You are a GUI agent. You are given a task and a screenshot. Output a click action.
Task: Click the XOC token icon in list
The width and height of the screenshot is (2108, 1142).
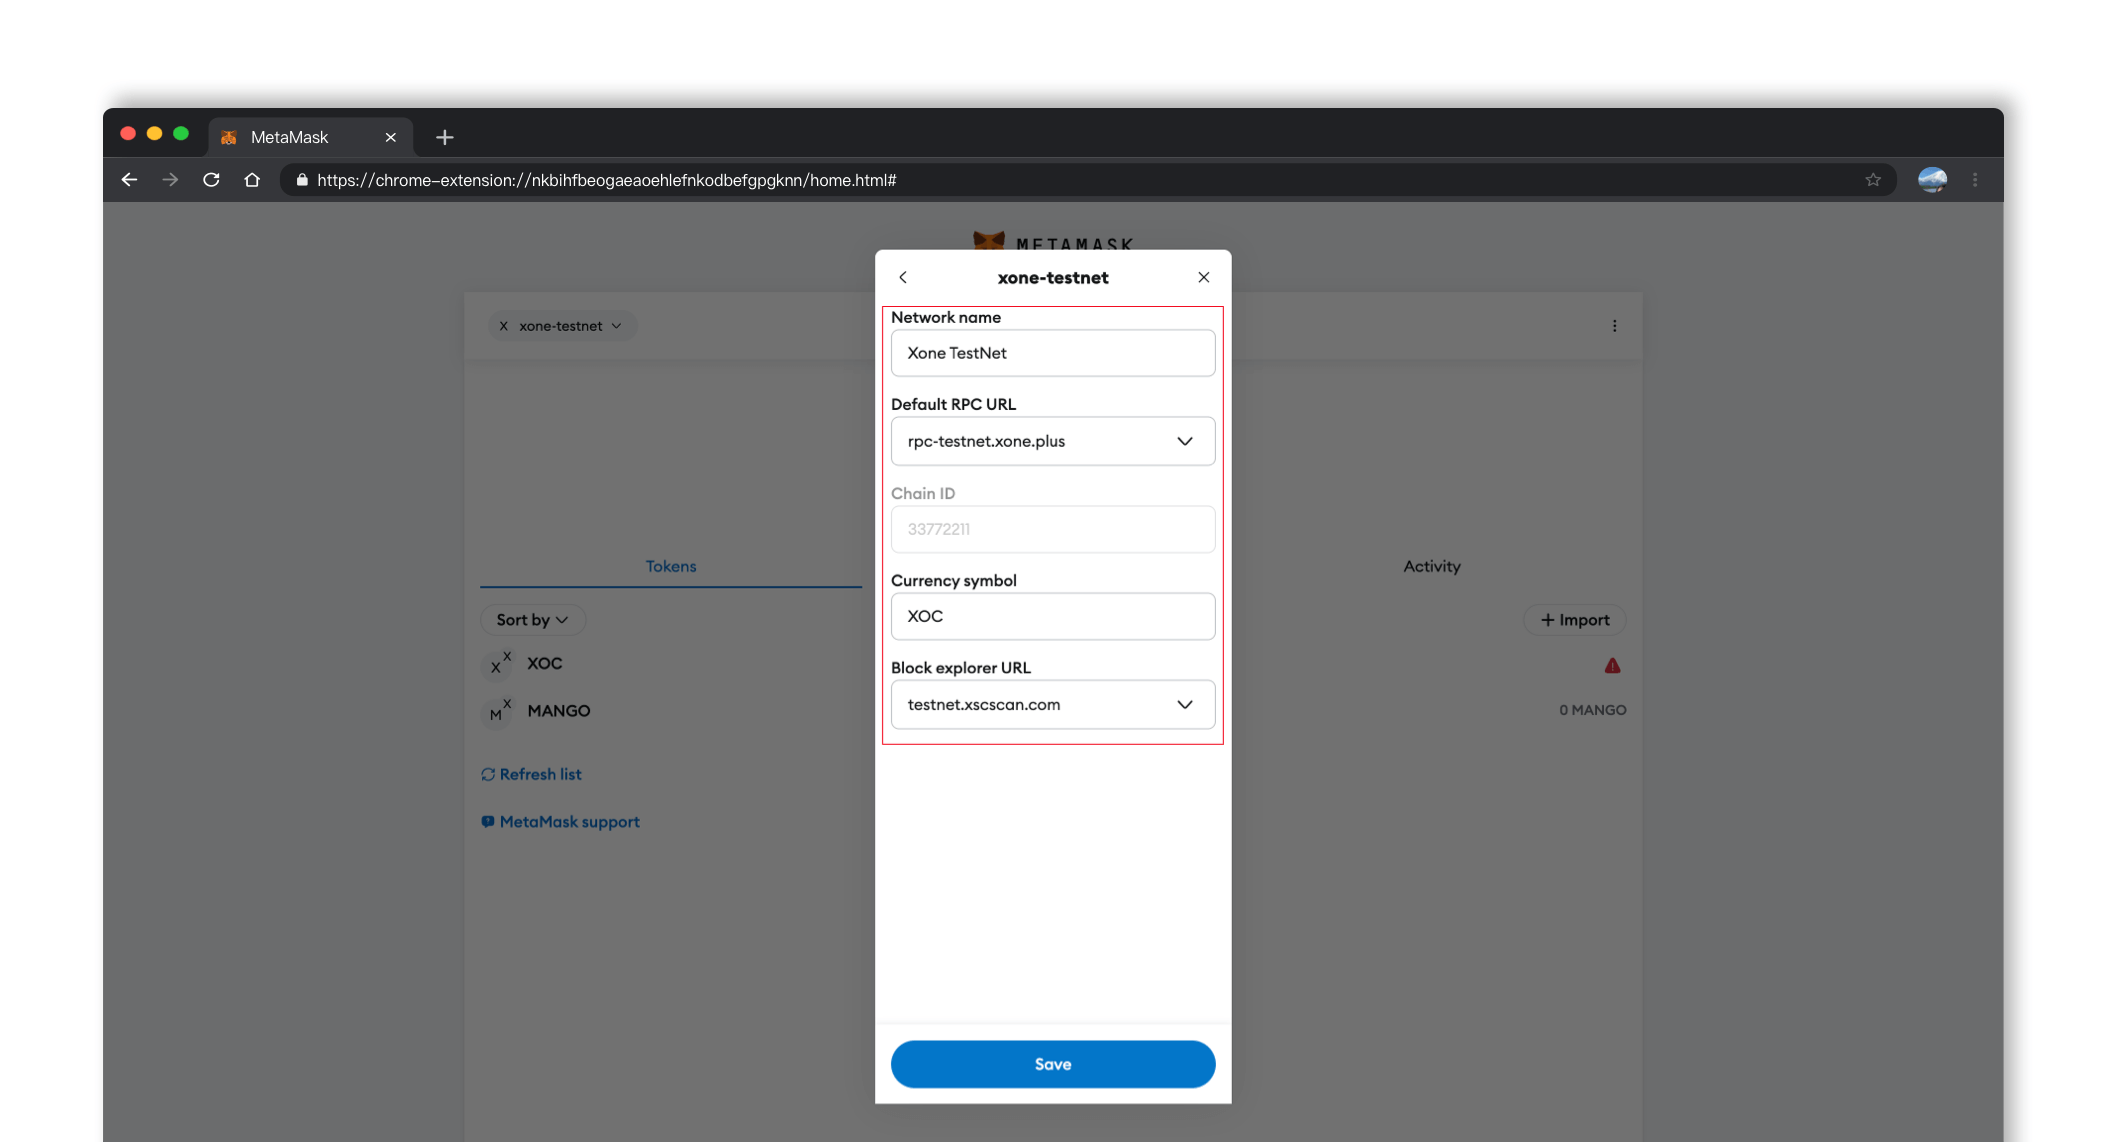click(x=498, y=662)
